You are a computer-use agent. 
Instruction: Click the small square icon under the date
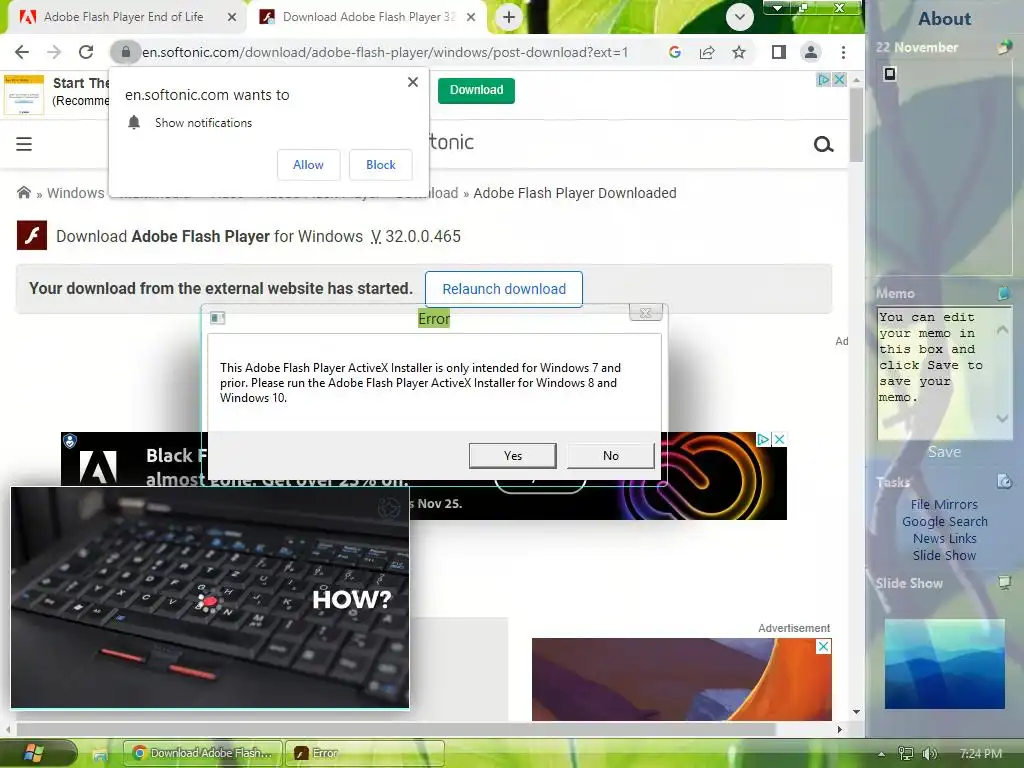click(889, 74)
